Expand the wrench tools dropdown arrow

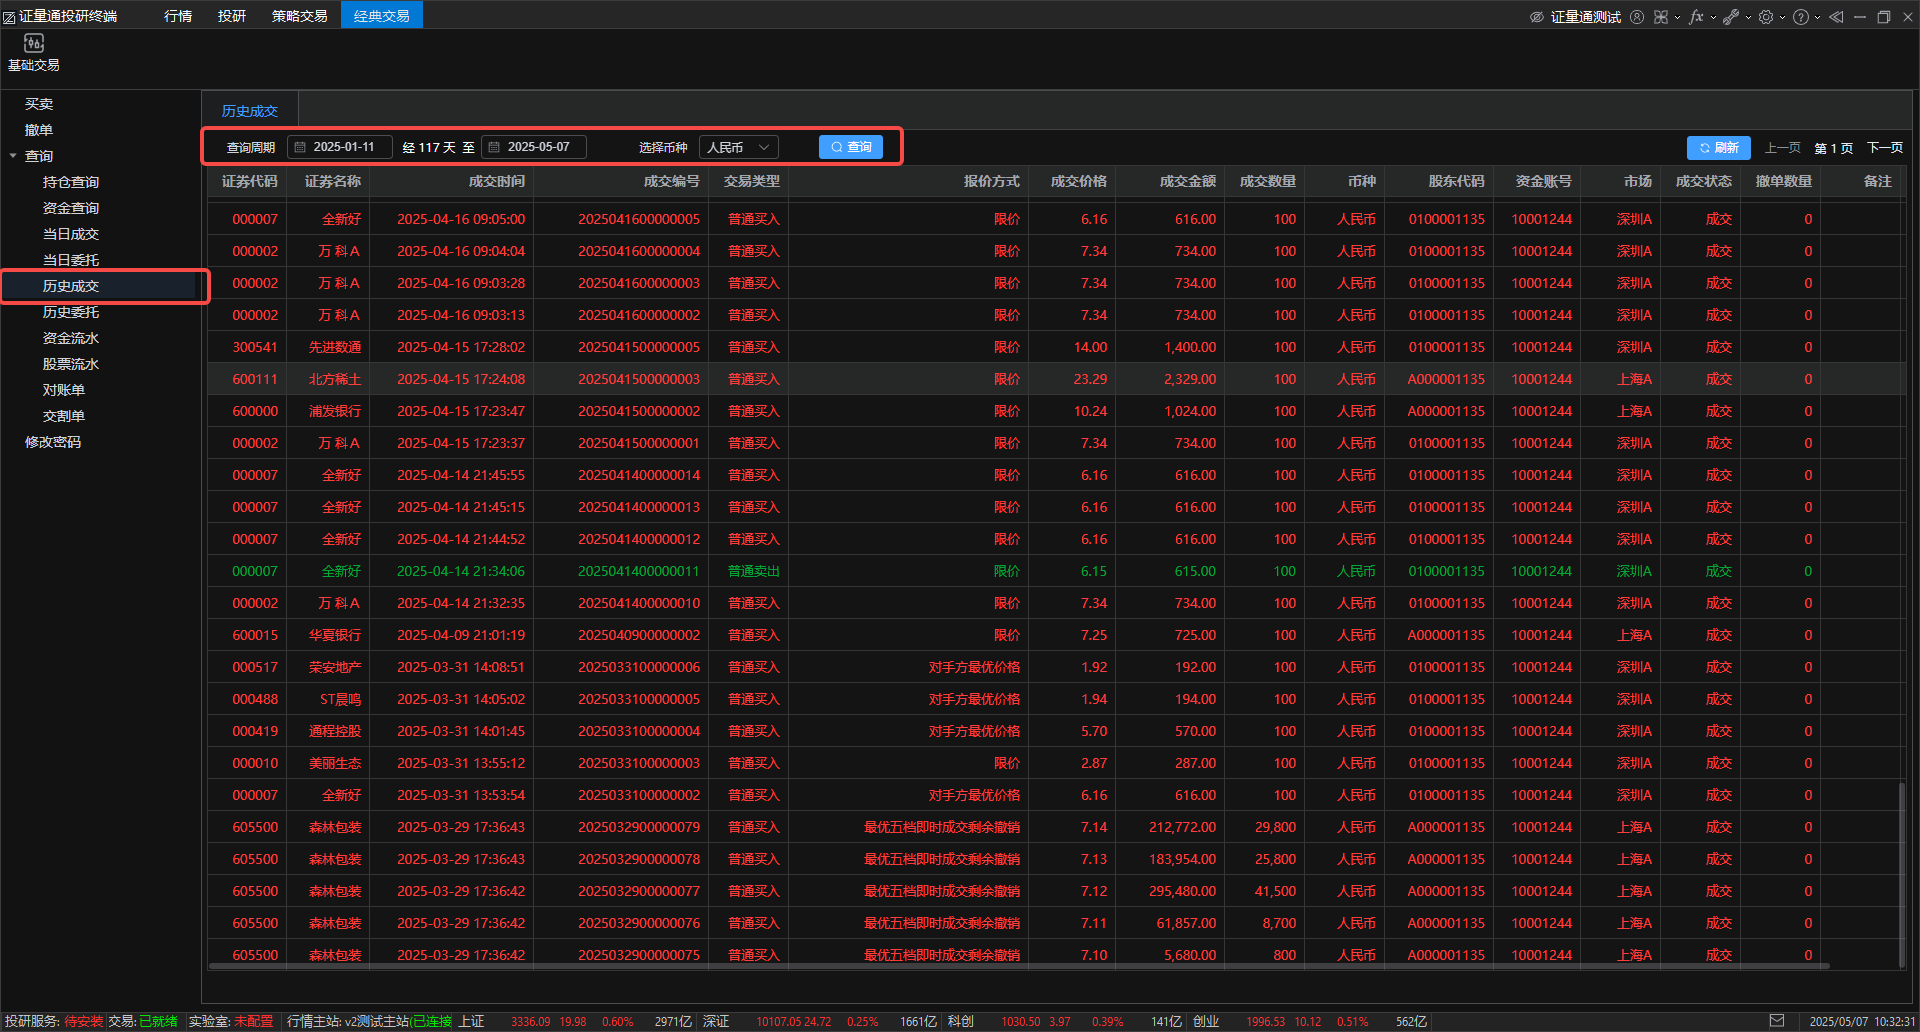[1748, 18]
